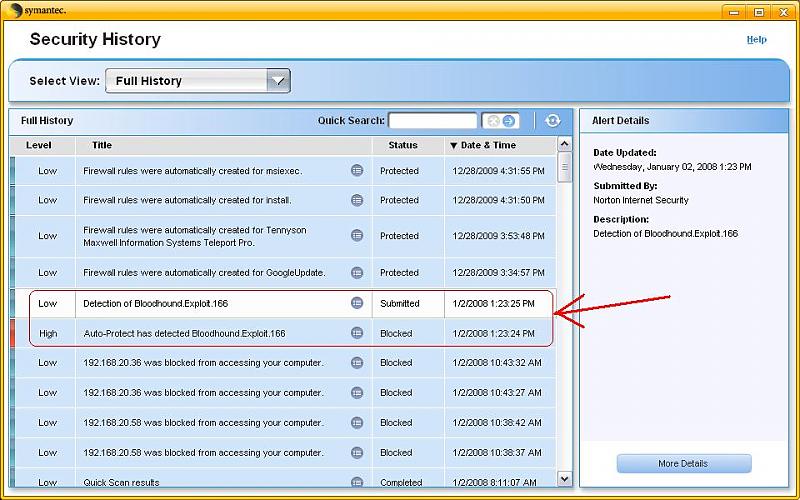Open details icon for Detection of Bloodhound.Exploit.166
Viewport: 800px width, 500px height.
point(357,303)
